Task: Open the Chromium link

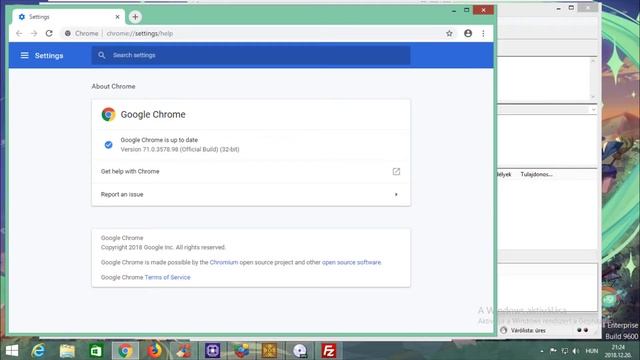Action: [224, 262]
